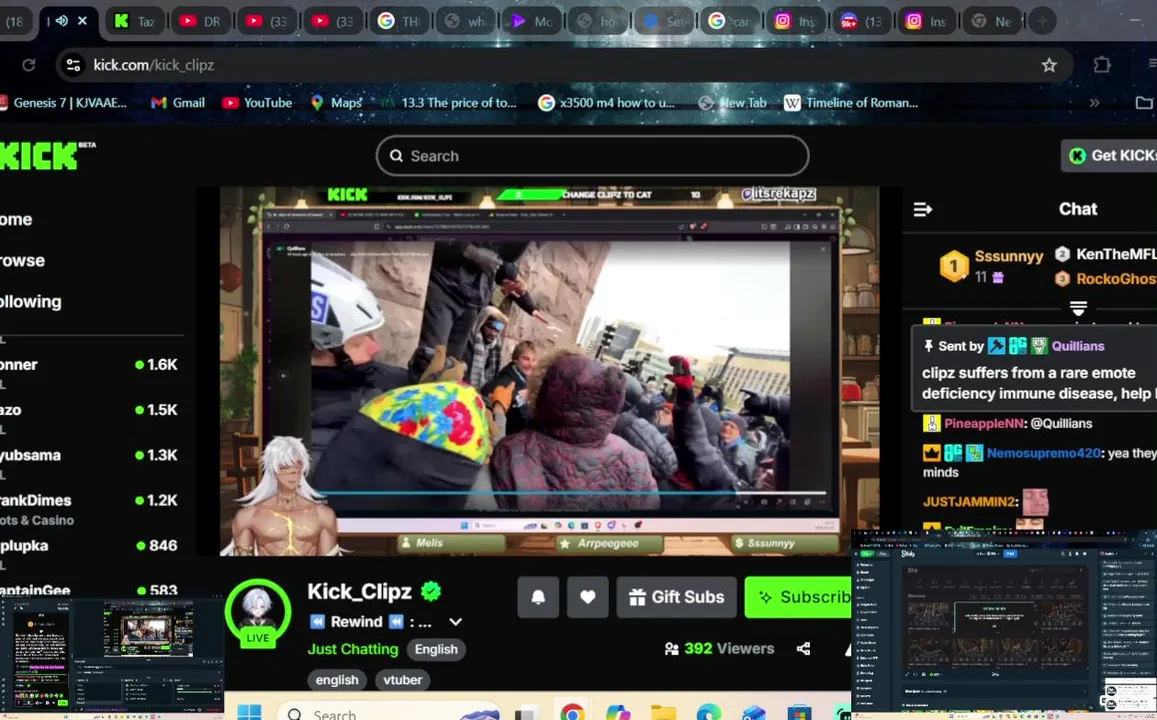Open site information icon in address bar
1157x720 pixels.
[x=73, y=65]
